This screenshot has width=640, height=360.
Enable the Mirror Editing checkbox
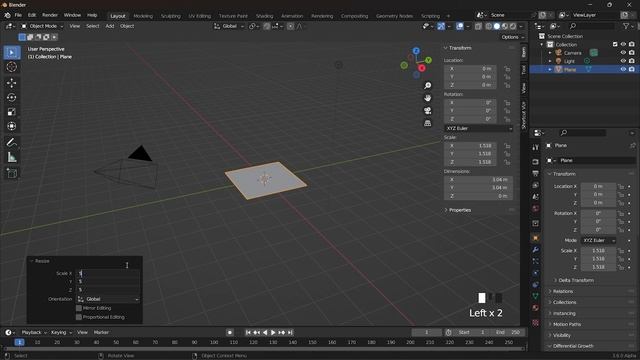79,308
